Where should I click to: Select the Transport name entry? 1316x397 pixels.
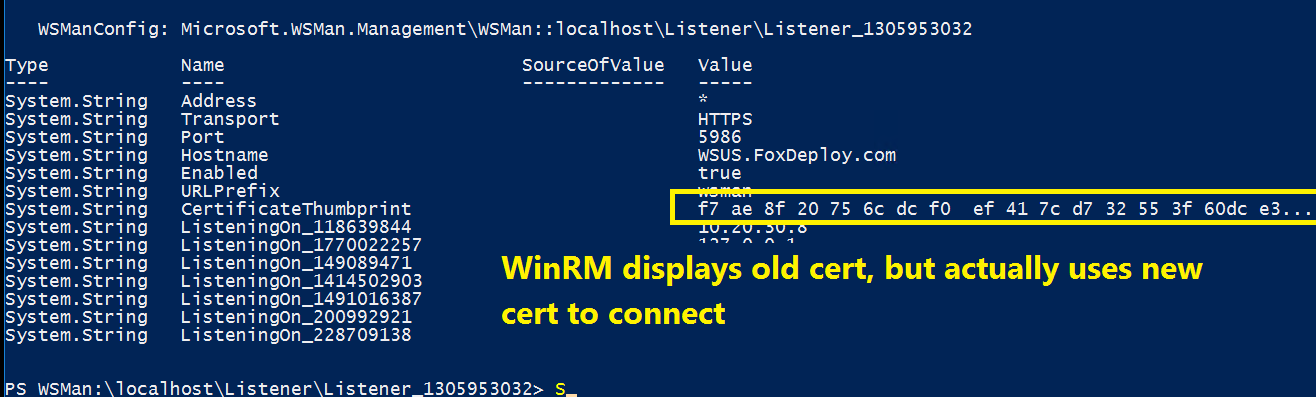230,119
